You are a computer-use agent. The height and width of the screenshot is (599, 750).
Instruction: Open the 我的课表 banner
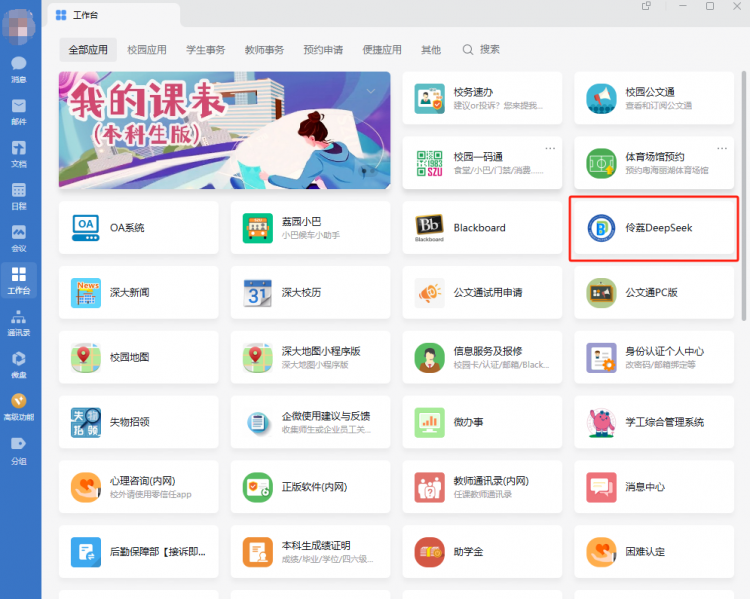pyautogui.click(x=224, y=130)
